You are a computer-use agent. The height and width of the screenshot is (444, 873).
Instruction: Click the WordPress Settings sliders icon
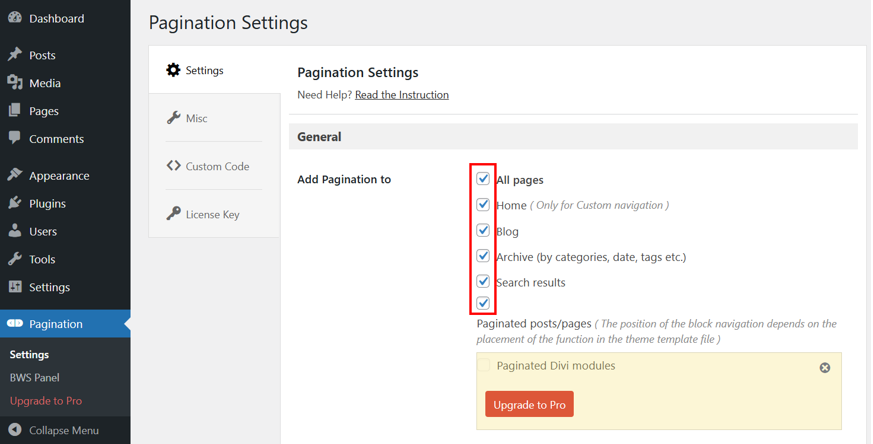(15, 286)
